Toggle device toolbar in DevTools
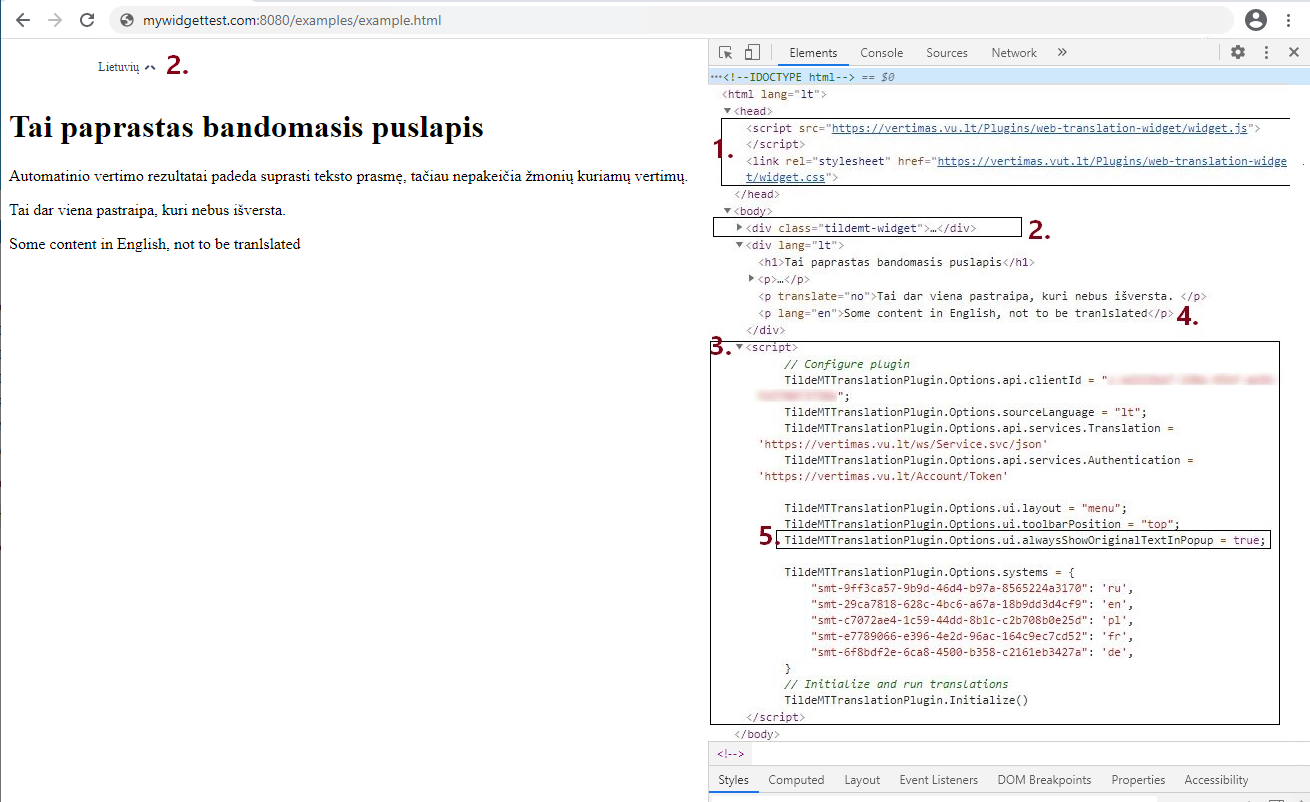 click(752, 53)
